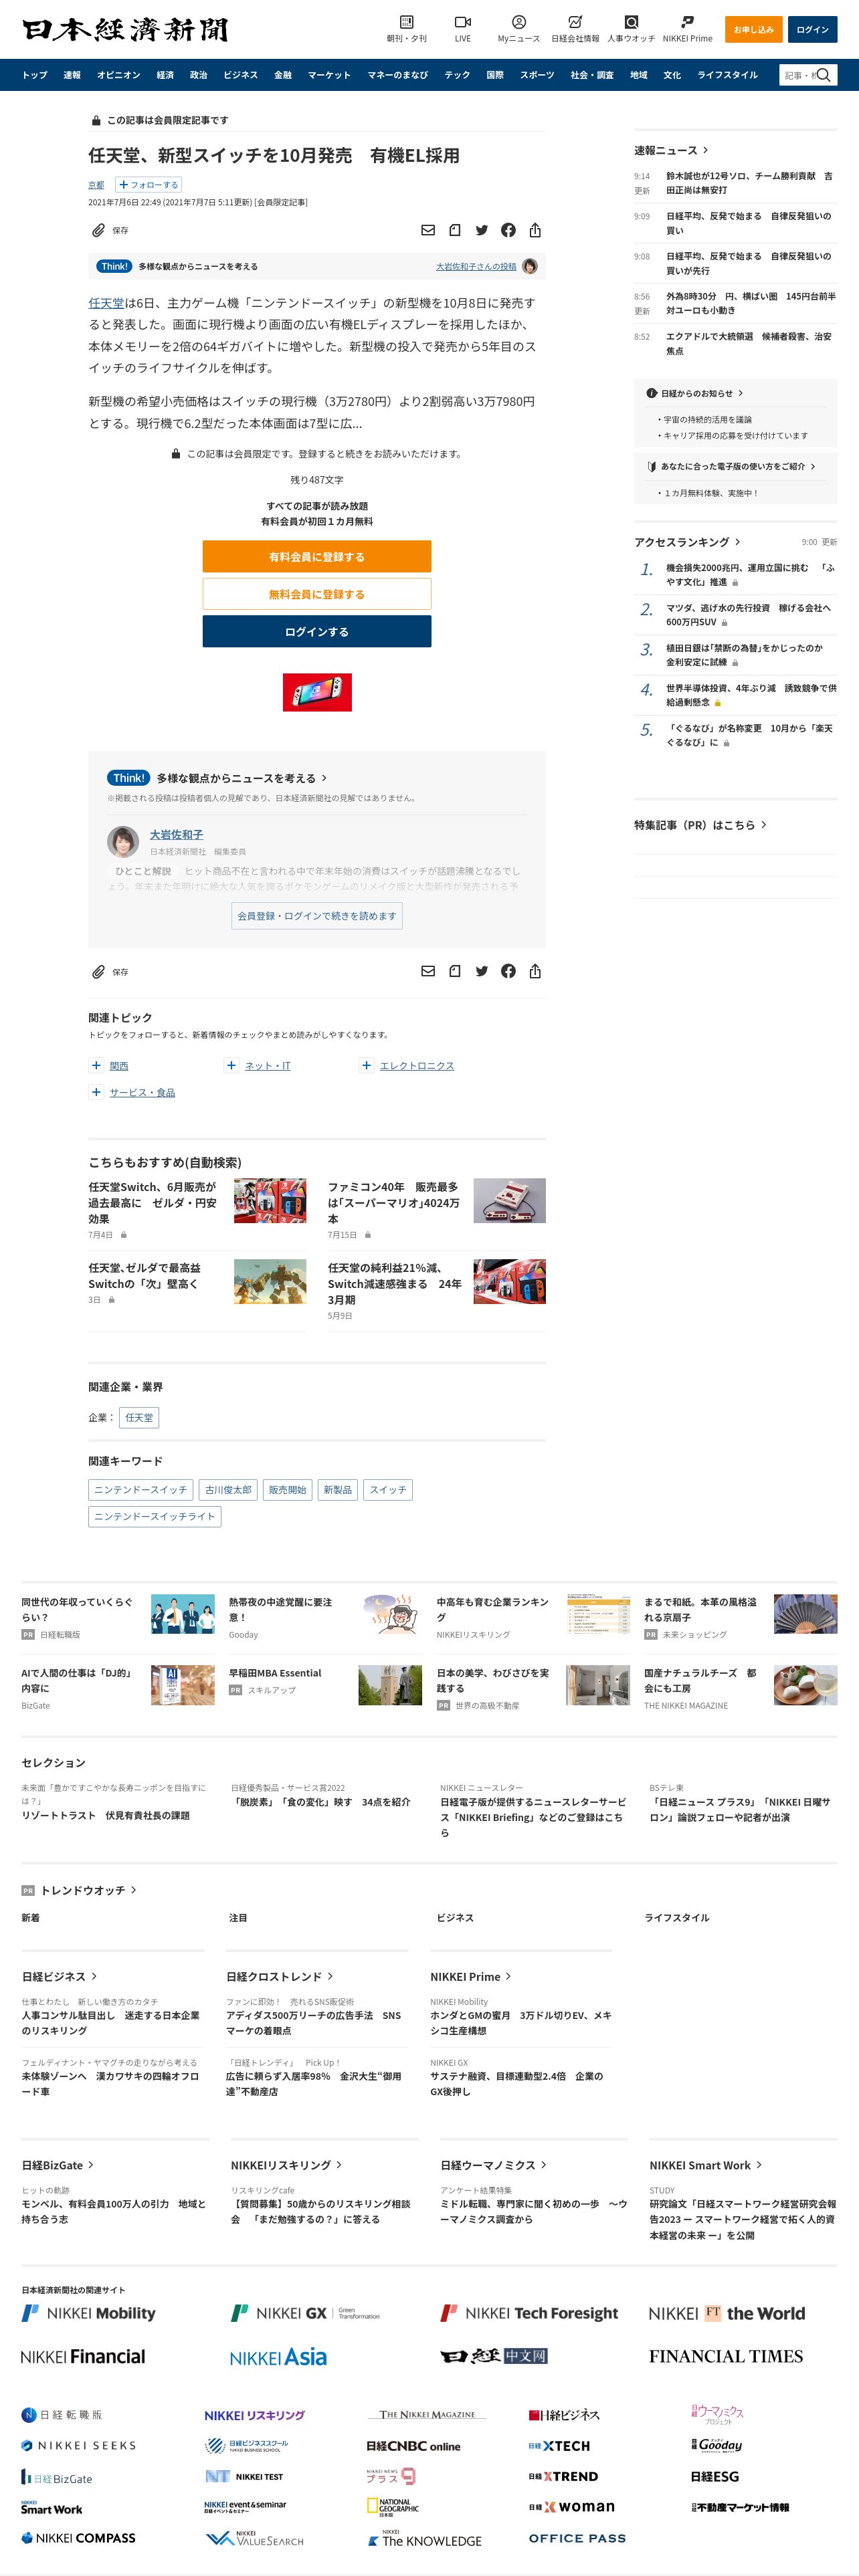859x2576 pixels.
Task: Select マーケット in navigation bar
Action: [329, 75]
